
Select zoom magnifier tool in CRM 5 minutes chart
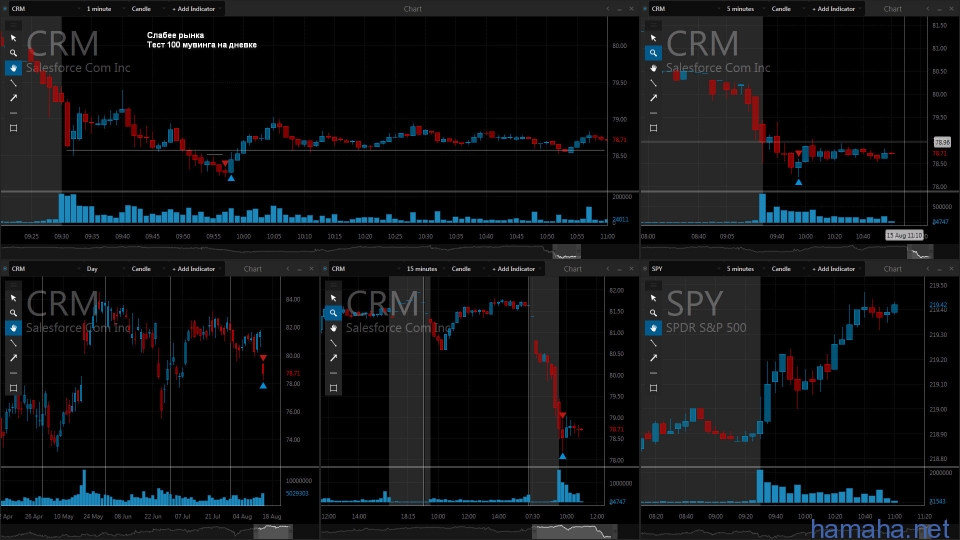click(x=653, y=53)
